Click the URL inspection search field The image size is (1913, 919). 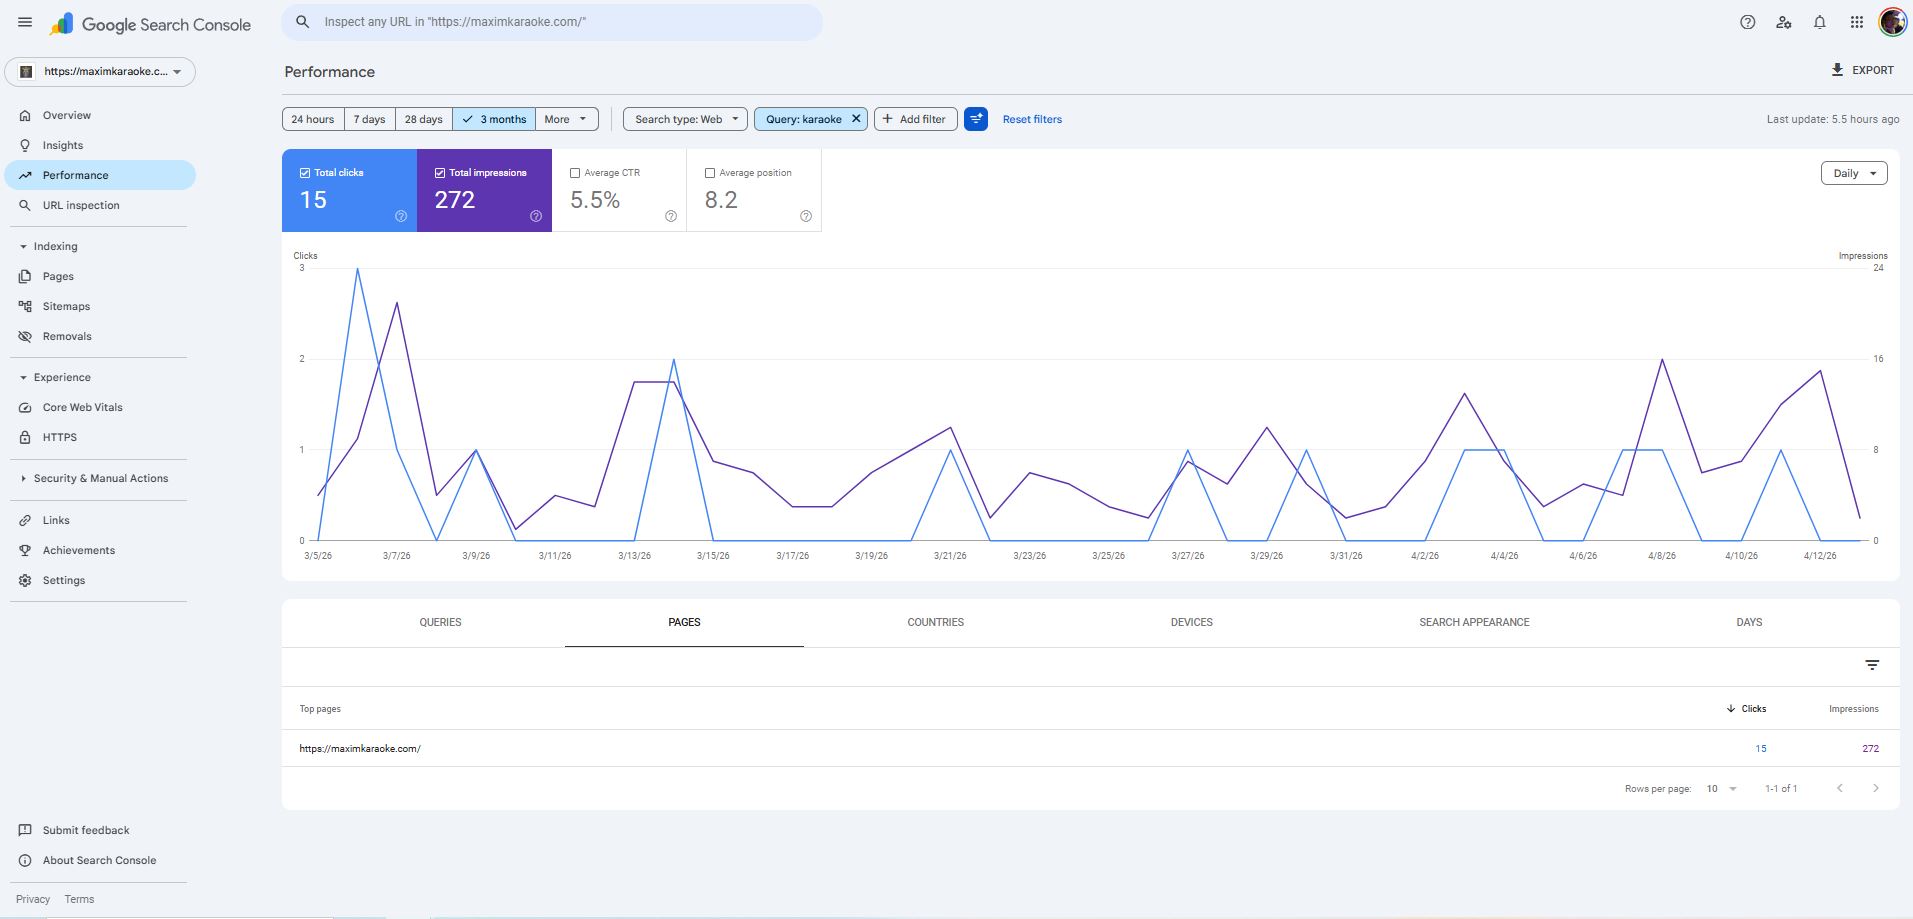pyautogui.click(x=552, y=22)
